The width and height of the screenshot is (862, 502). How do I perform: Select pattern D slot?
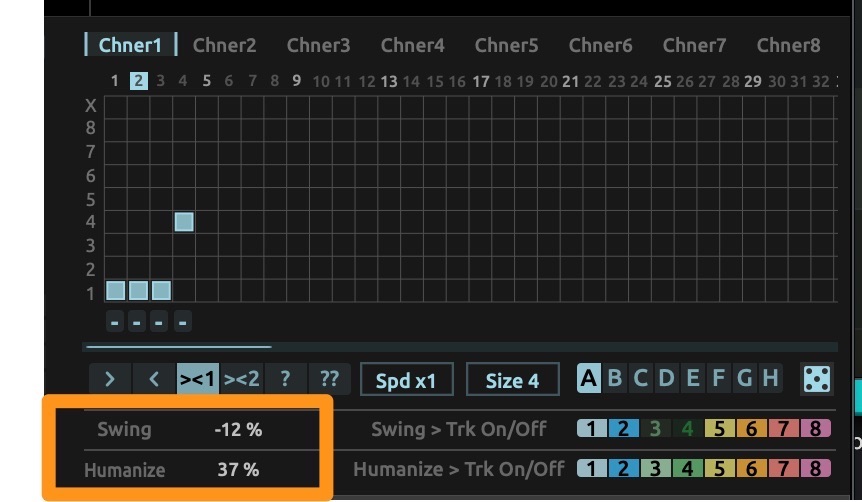(666, 379)
